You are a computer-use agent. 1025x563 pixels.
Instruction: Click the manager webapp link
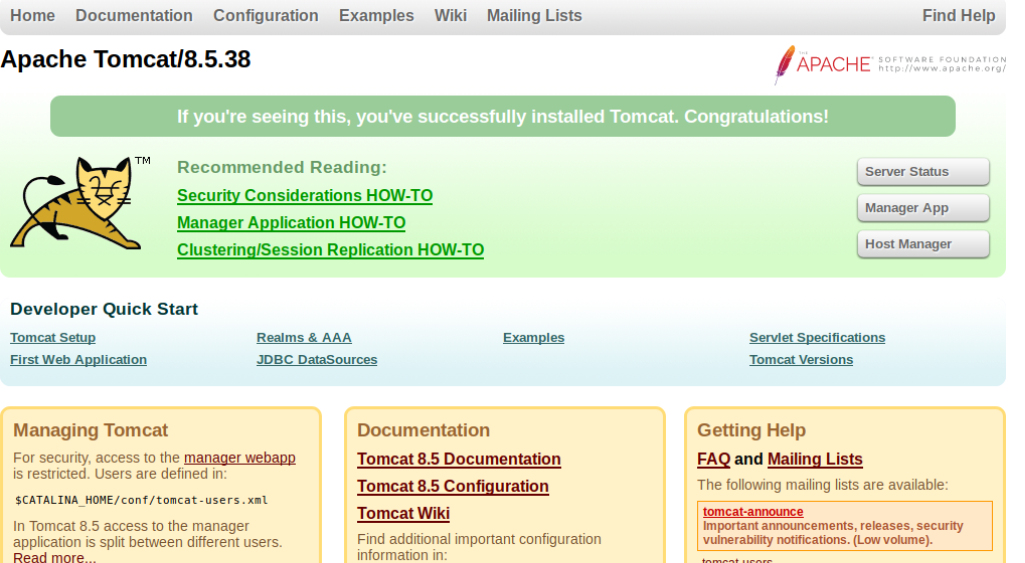[x=240, y=458]
